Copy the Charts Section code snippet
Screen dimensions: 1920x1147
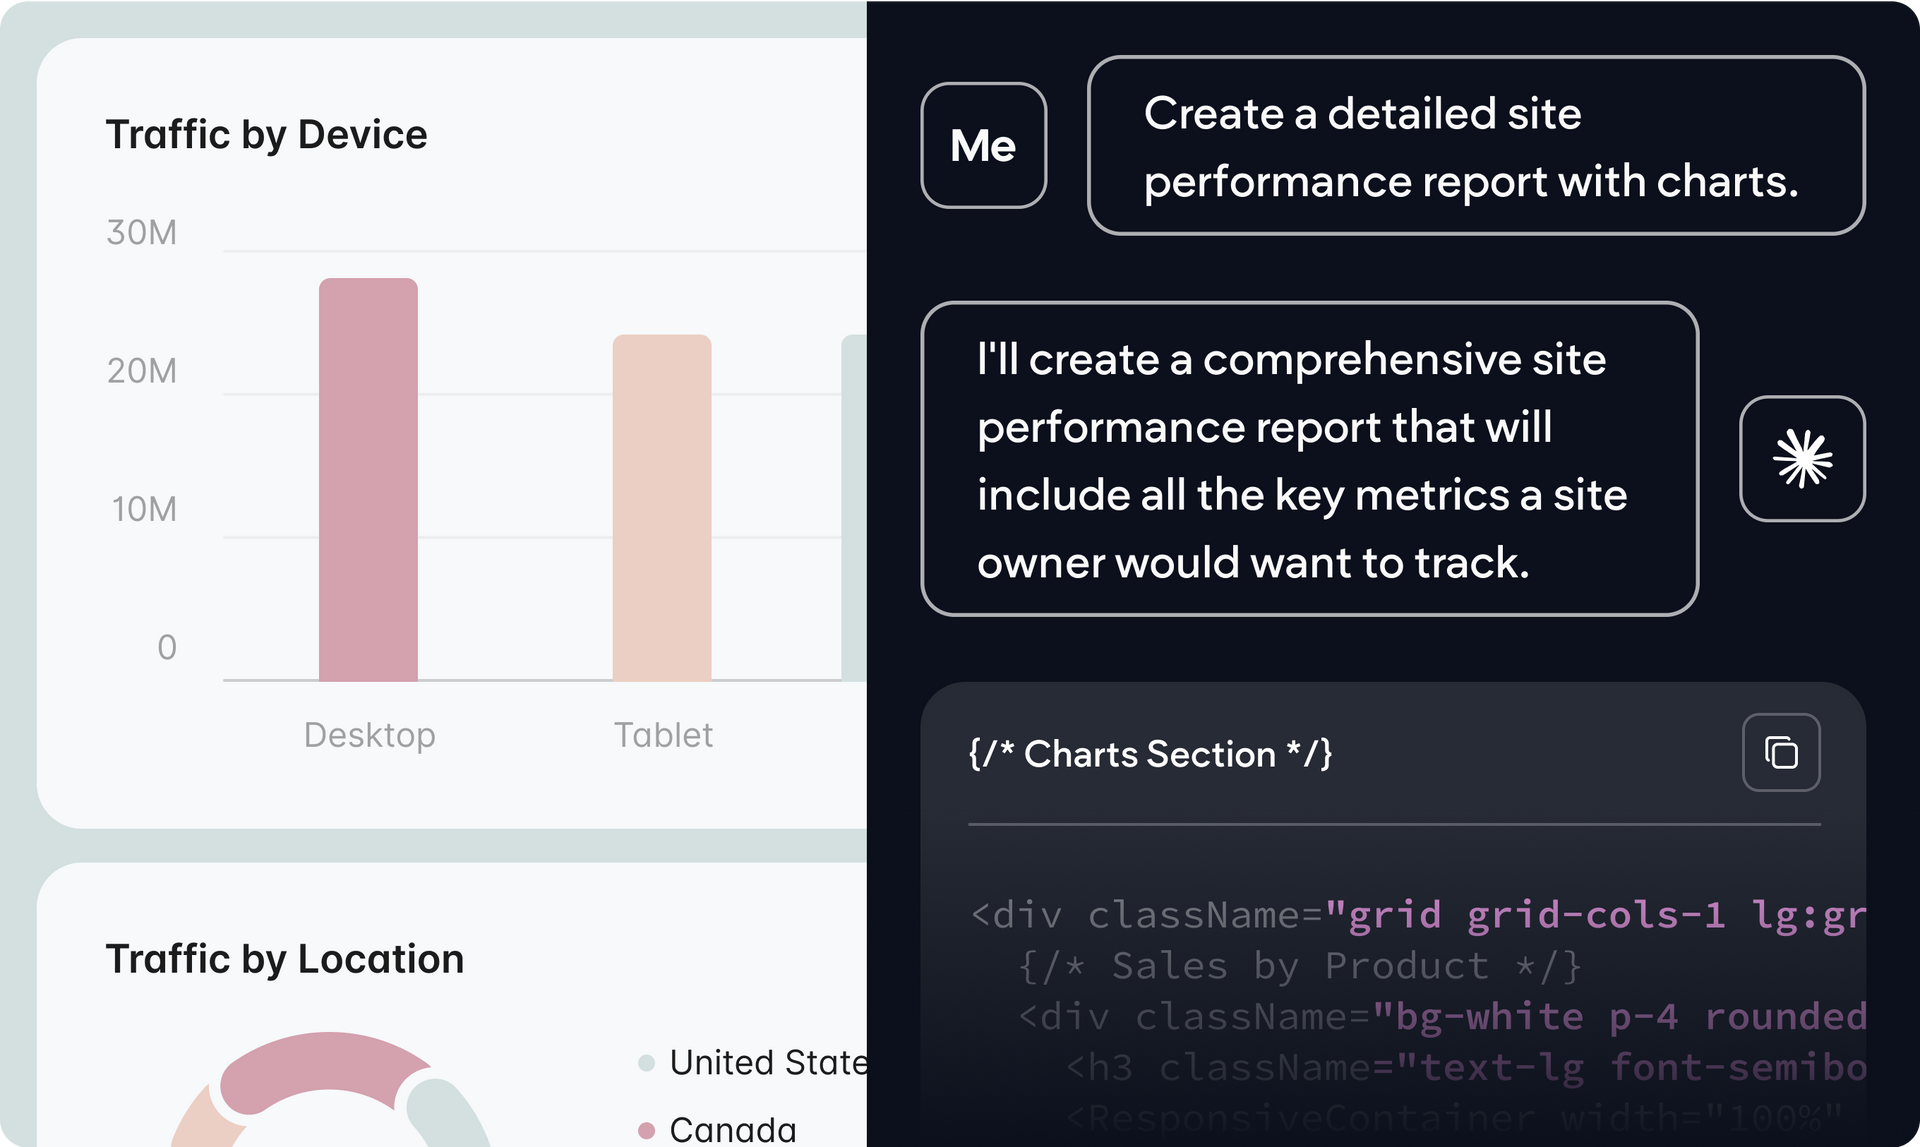point(1781,752)
